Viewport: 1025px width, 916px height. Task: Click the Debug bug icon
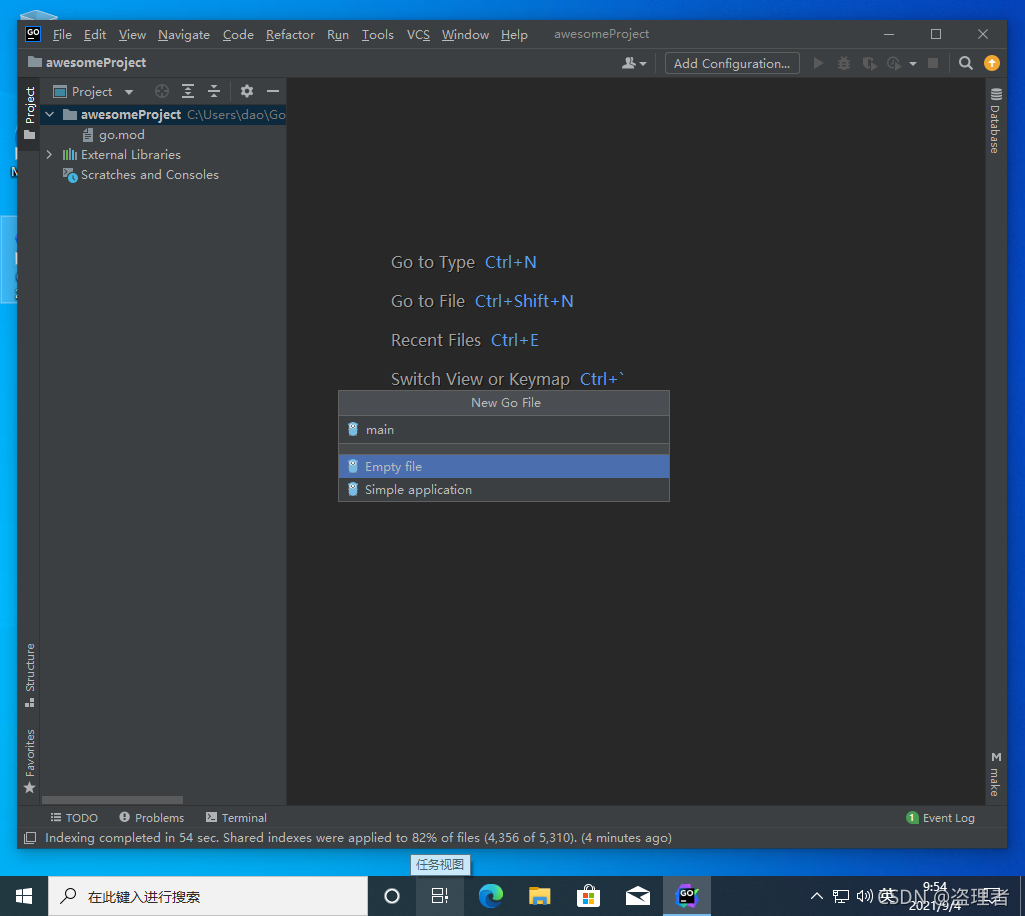[x=844, y=63]
